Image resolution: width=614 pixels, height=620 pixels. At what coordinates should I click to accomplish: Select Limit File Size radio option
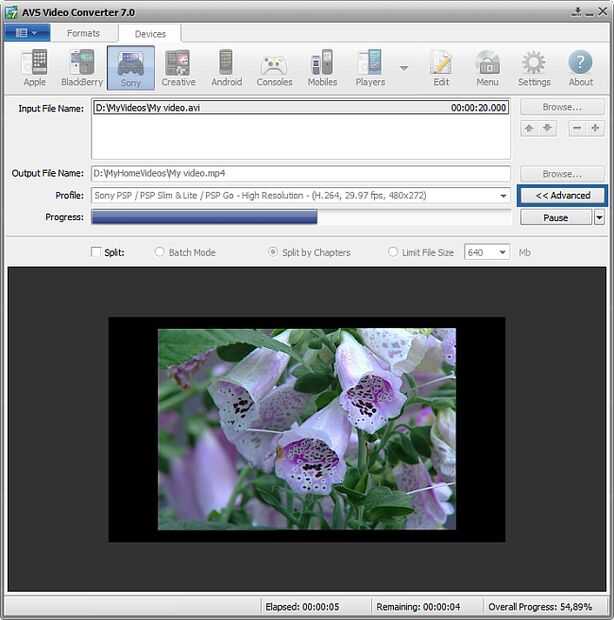392,252
